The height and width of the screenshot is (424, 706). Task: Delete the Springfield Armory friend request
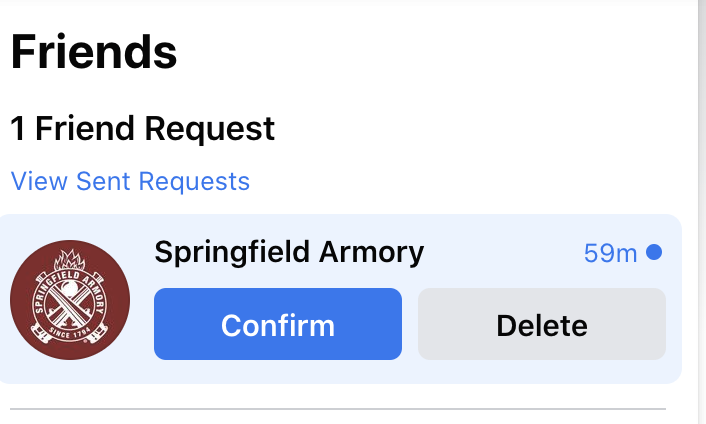coord(542,324)
